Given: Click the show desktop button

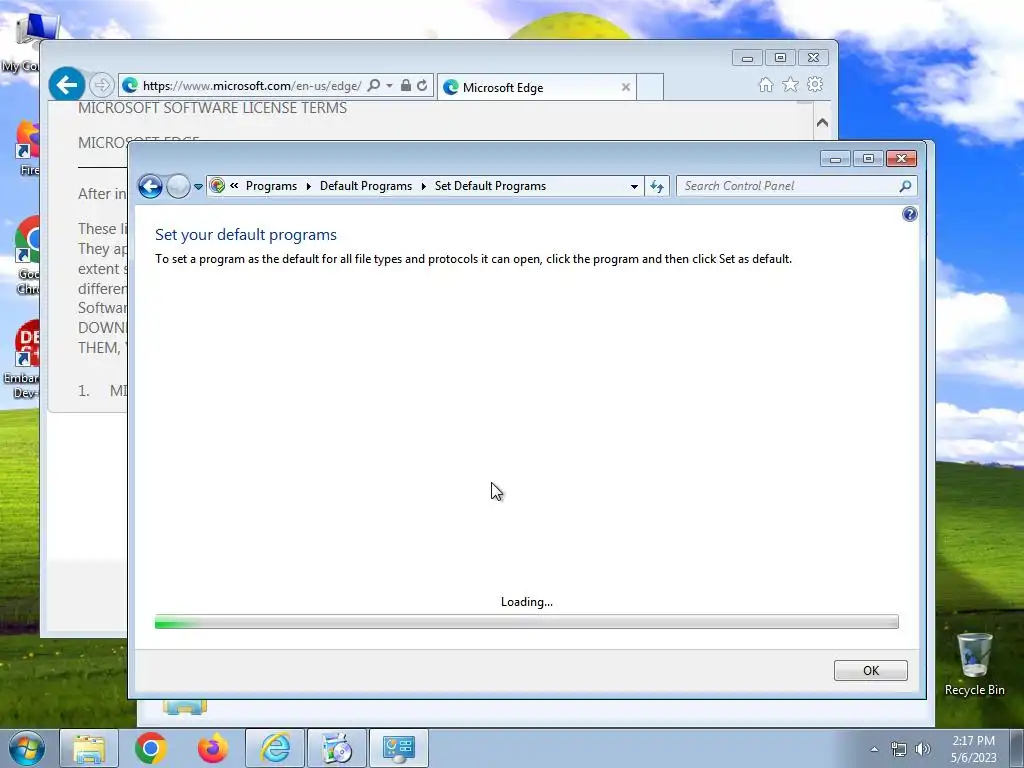Looking at the screenshot, I should tap(1017, 748).
